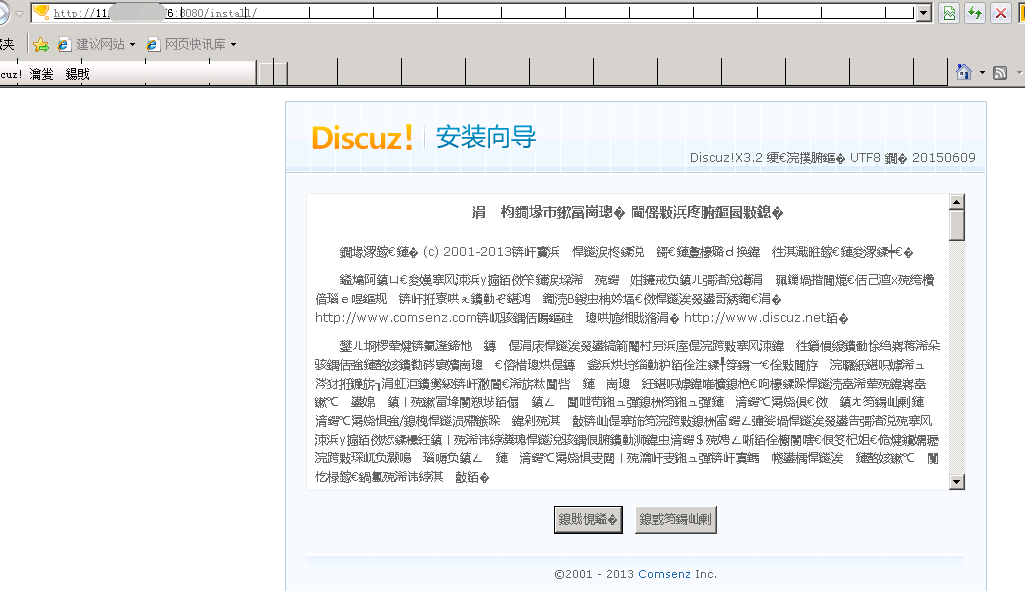Click the shield icon in address bar

click(x=41, y=12)
